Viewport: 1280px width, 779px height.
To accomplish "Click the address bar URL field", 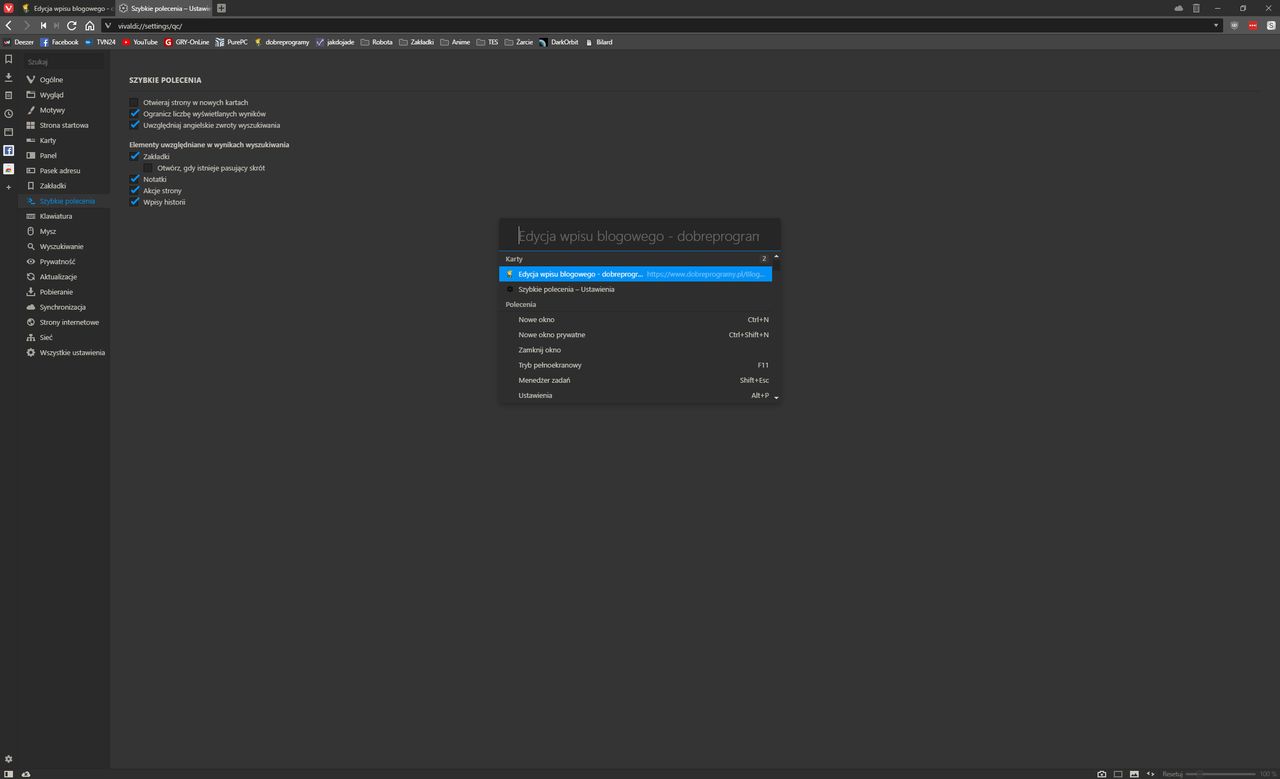I will [660, 25].
